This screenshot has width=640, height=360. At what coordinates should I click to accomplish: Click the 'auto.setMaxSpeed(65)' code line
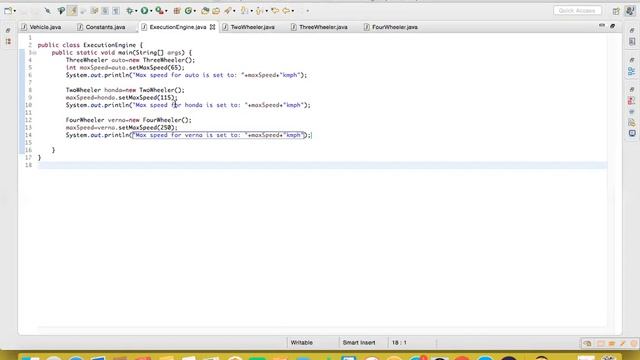pos(125,68)
